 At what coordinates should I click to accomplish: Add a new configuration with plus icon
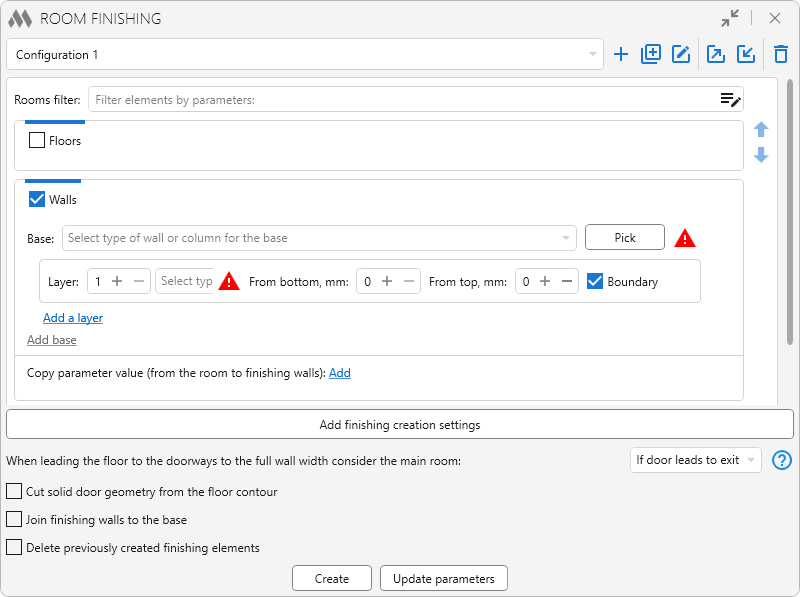tap(620, 54)
